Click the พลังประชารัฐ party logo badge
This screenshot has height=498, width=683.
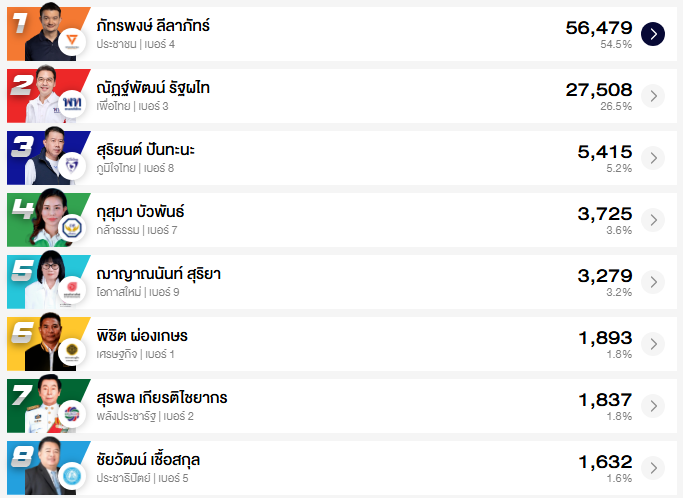[72, 415]
